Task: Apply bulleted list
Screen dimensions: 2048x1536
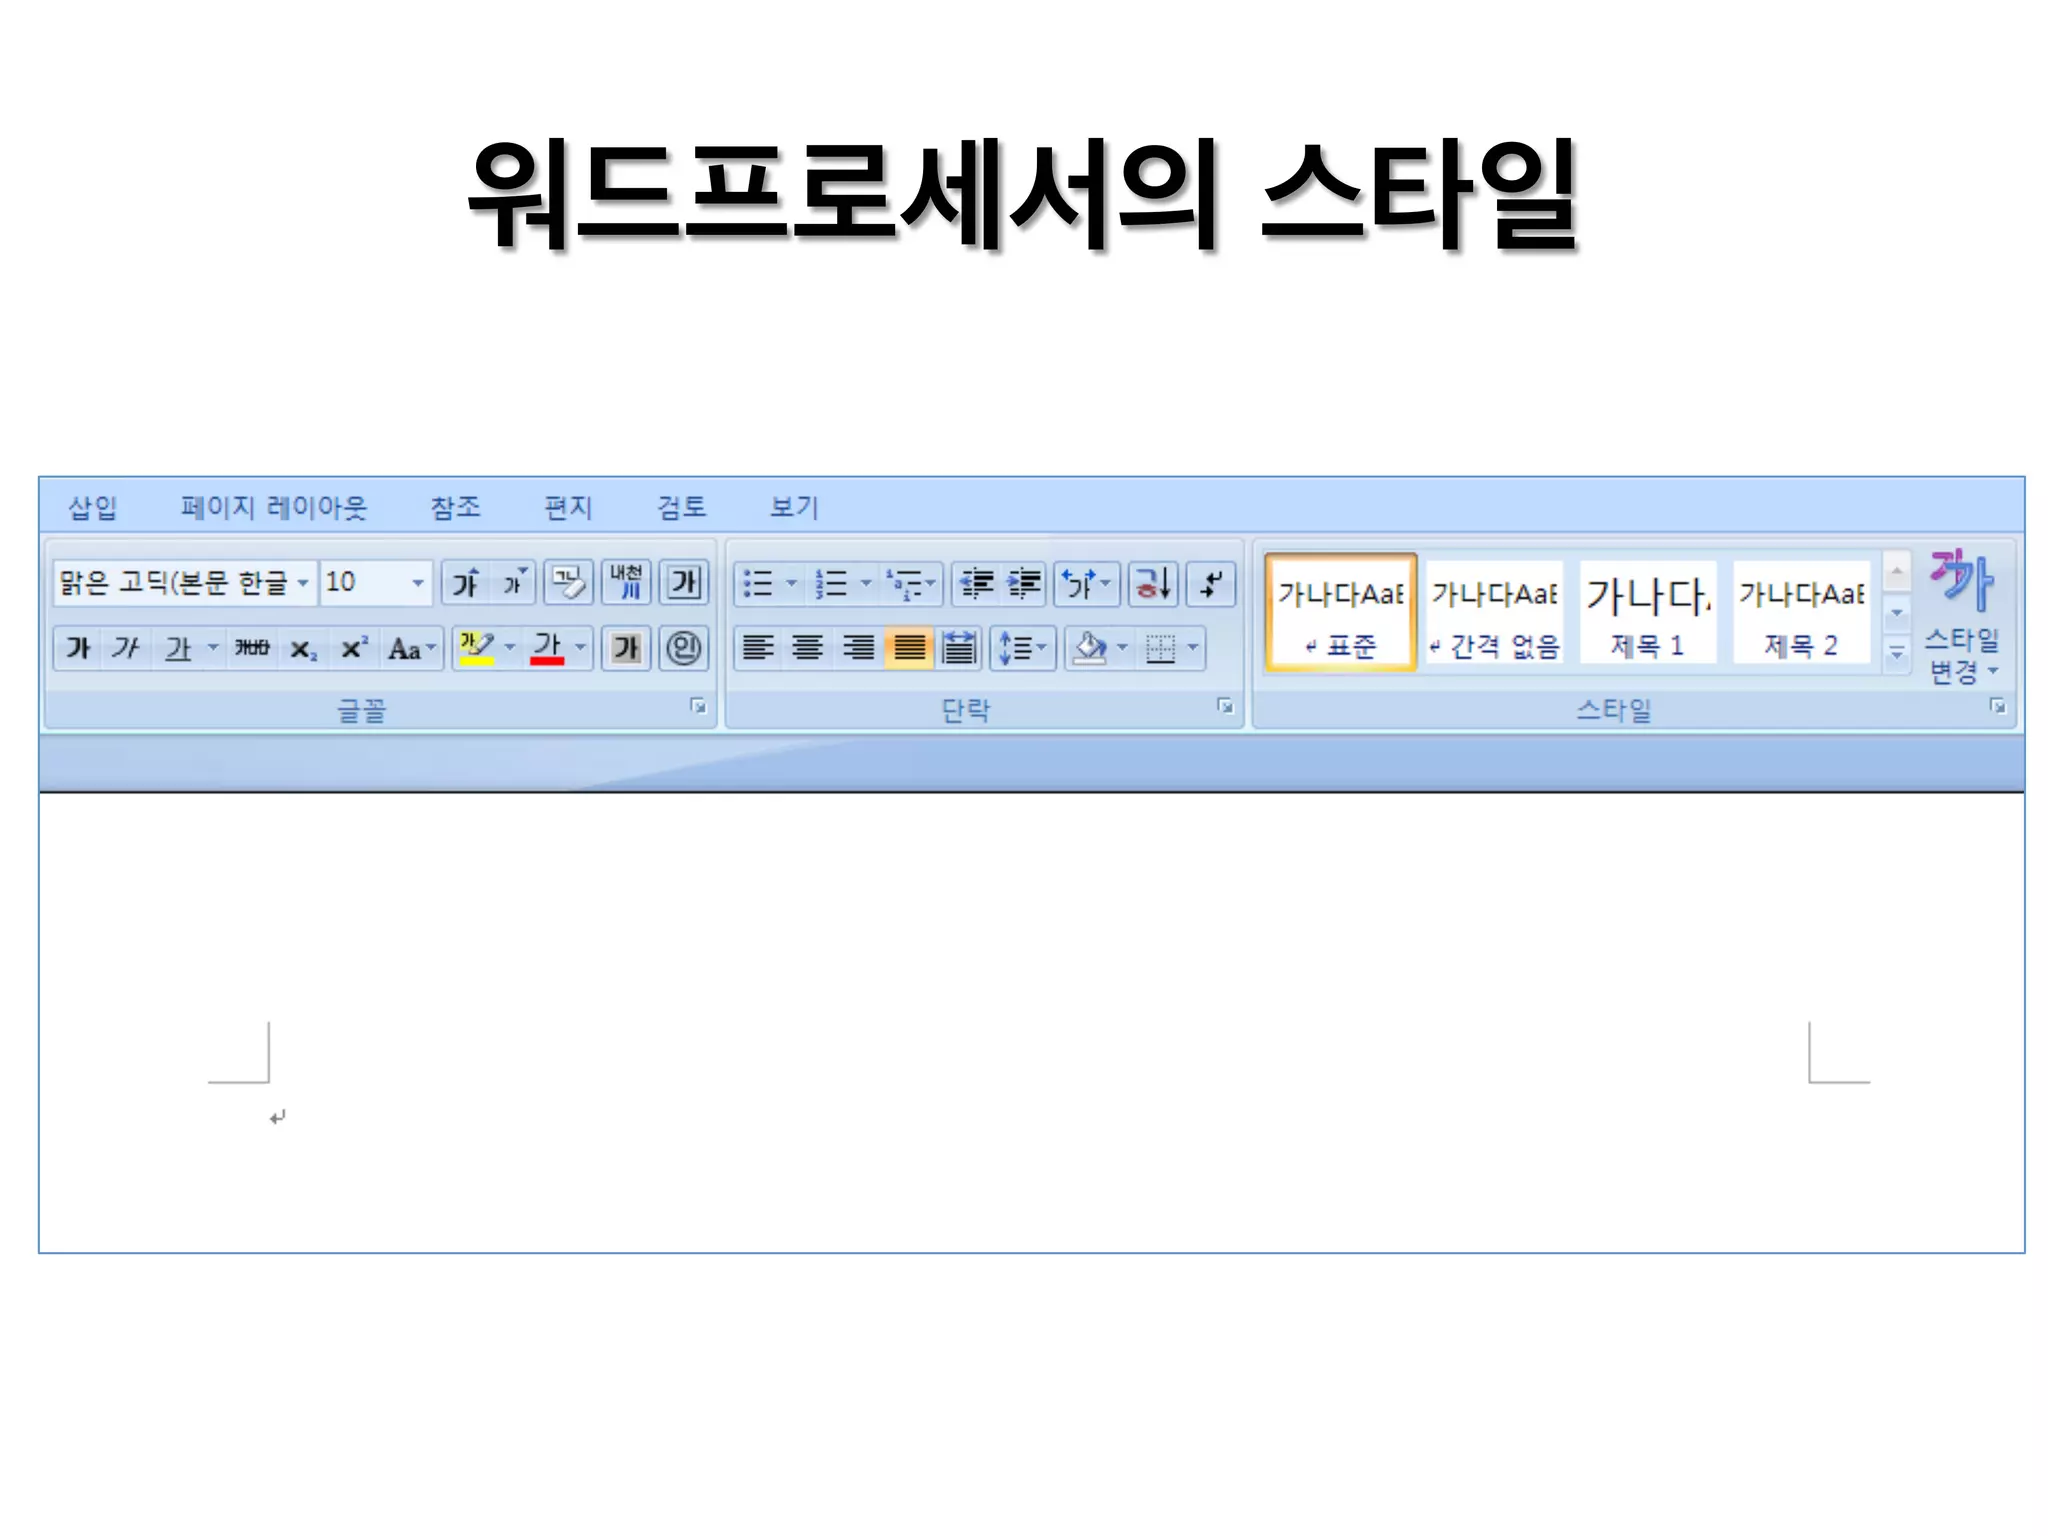Action: [758, 583]
